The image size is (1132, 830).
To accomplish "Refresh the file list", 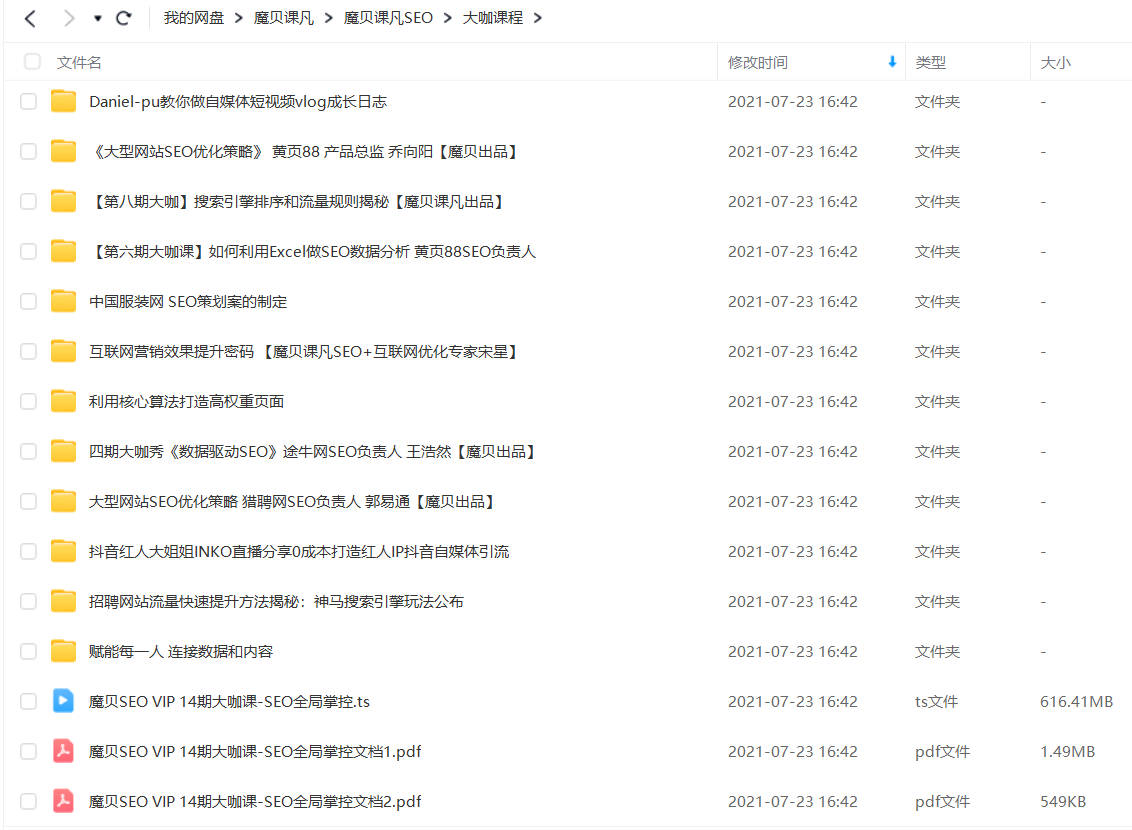I will tap(123, 18).
